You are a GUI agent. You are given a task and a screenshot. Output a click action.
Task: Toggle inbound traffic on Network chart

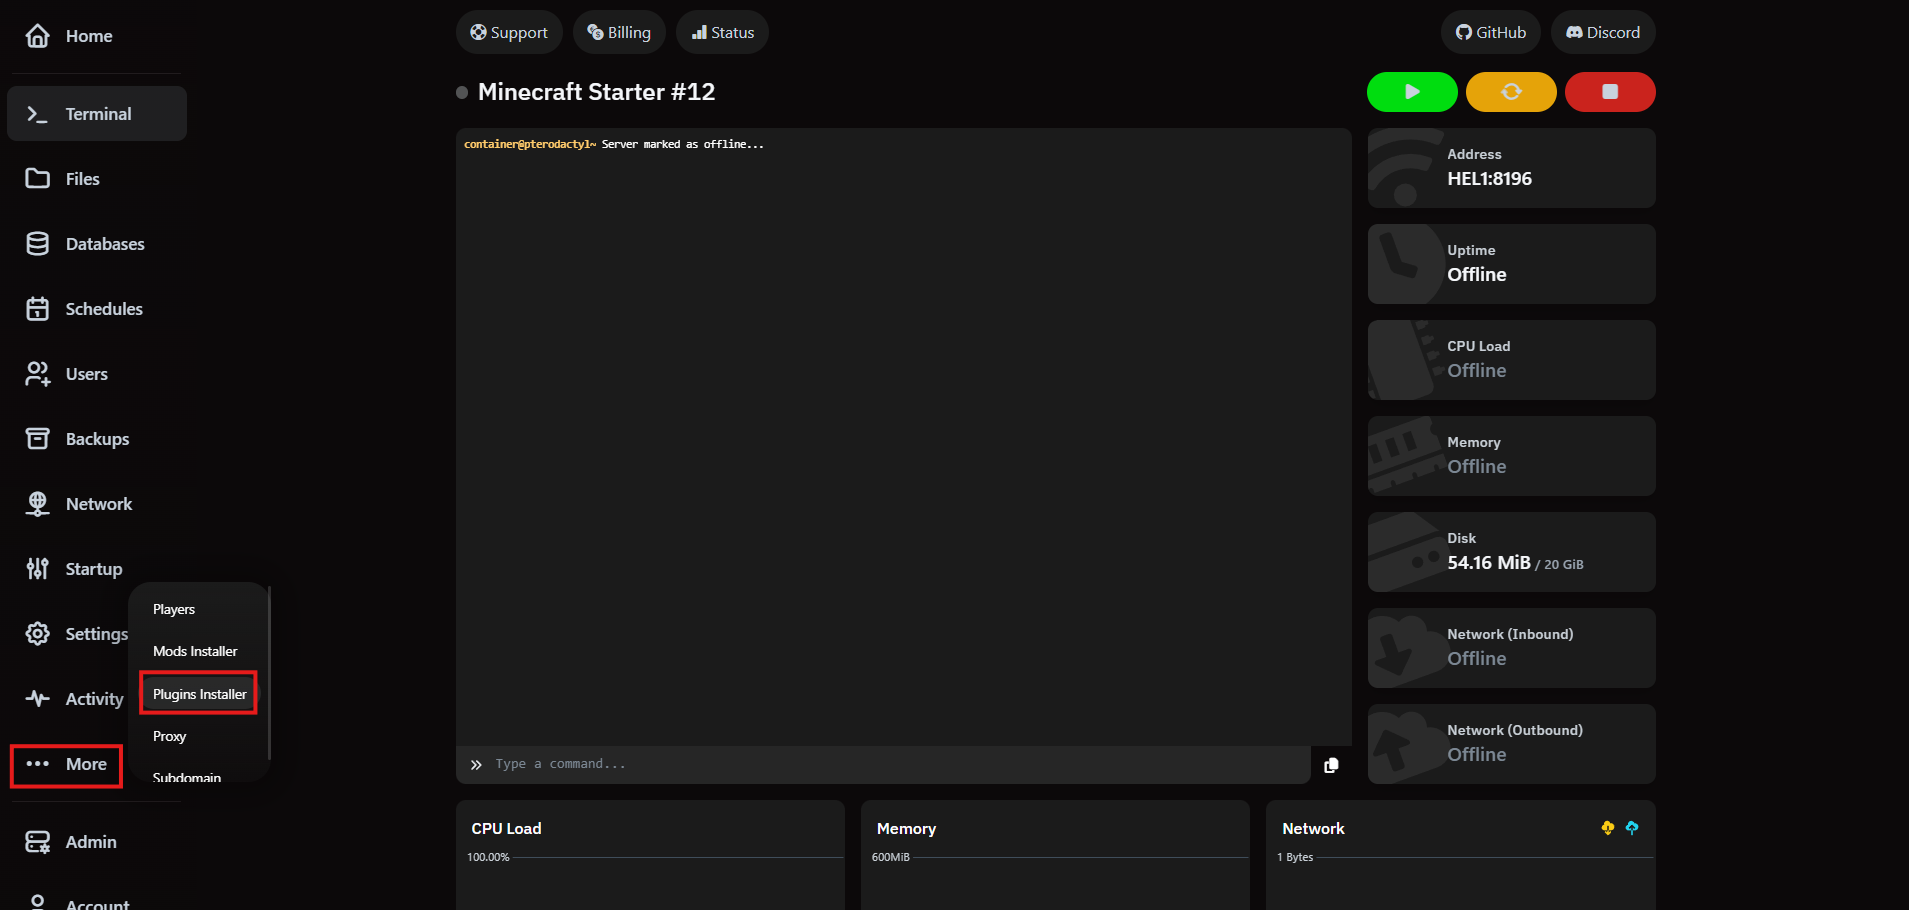1608,828
